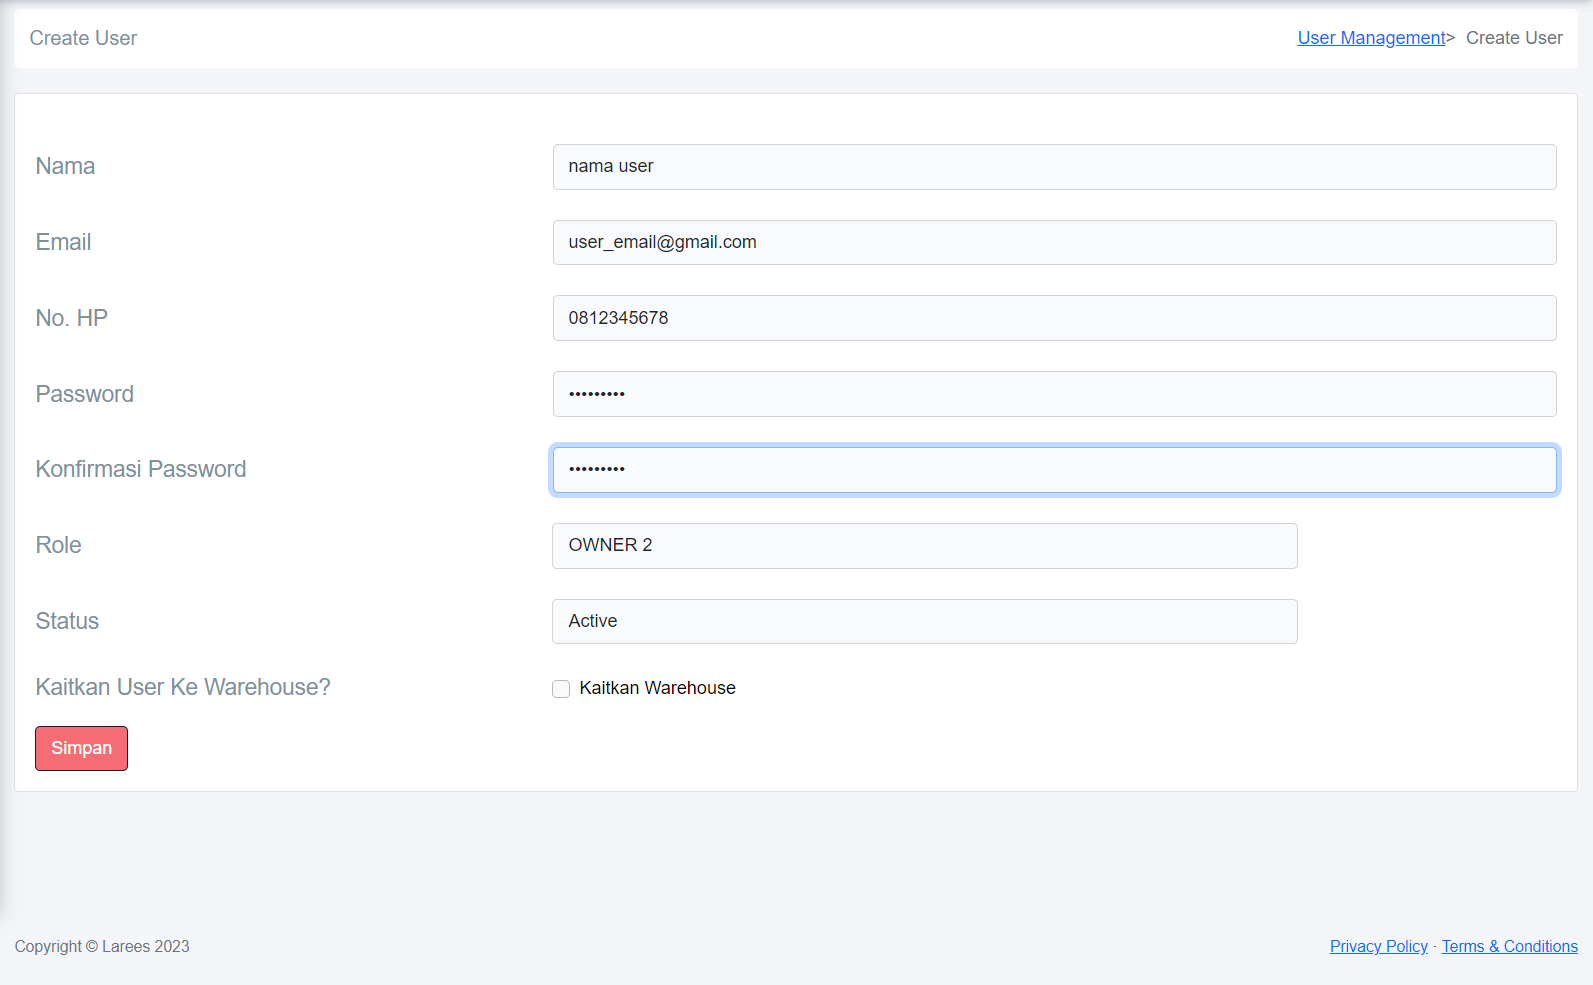1593x985 pixels.
Task: Enable the Kaitkan Warehouse checkbox
Action: [x=561, y=689]
